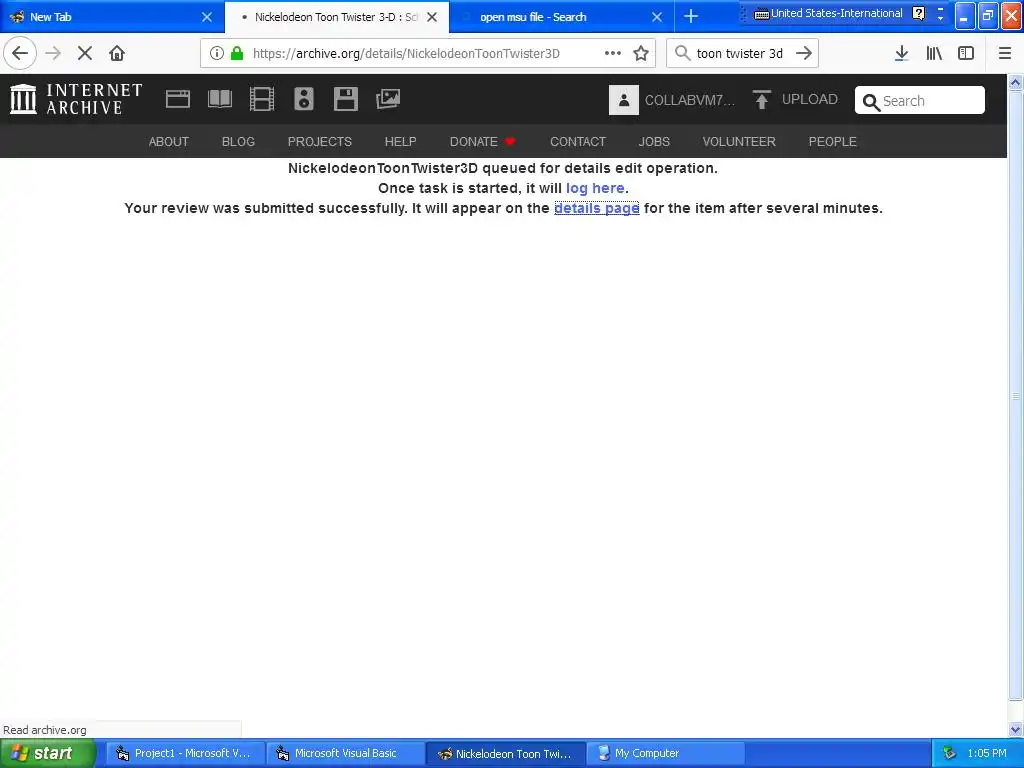Open the Internet Archive Texts book icon

pos(219,99)
